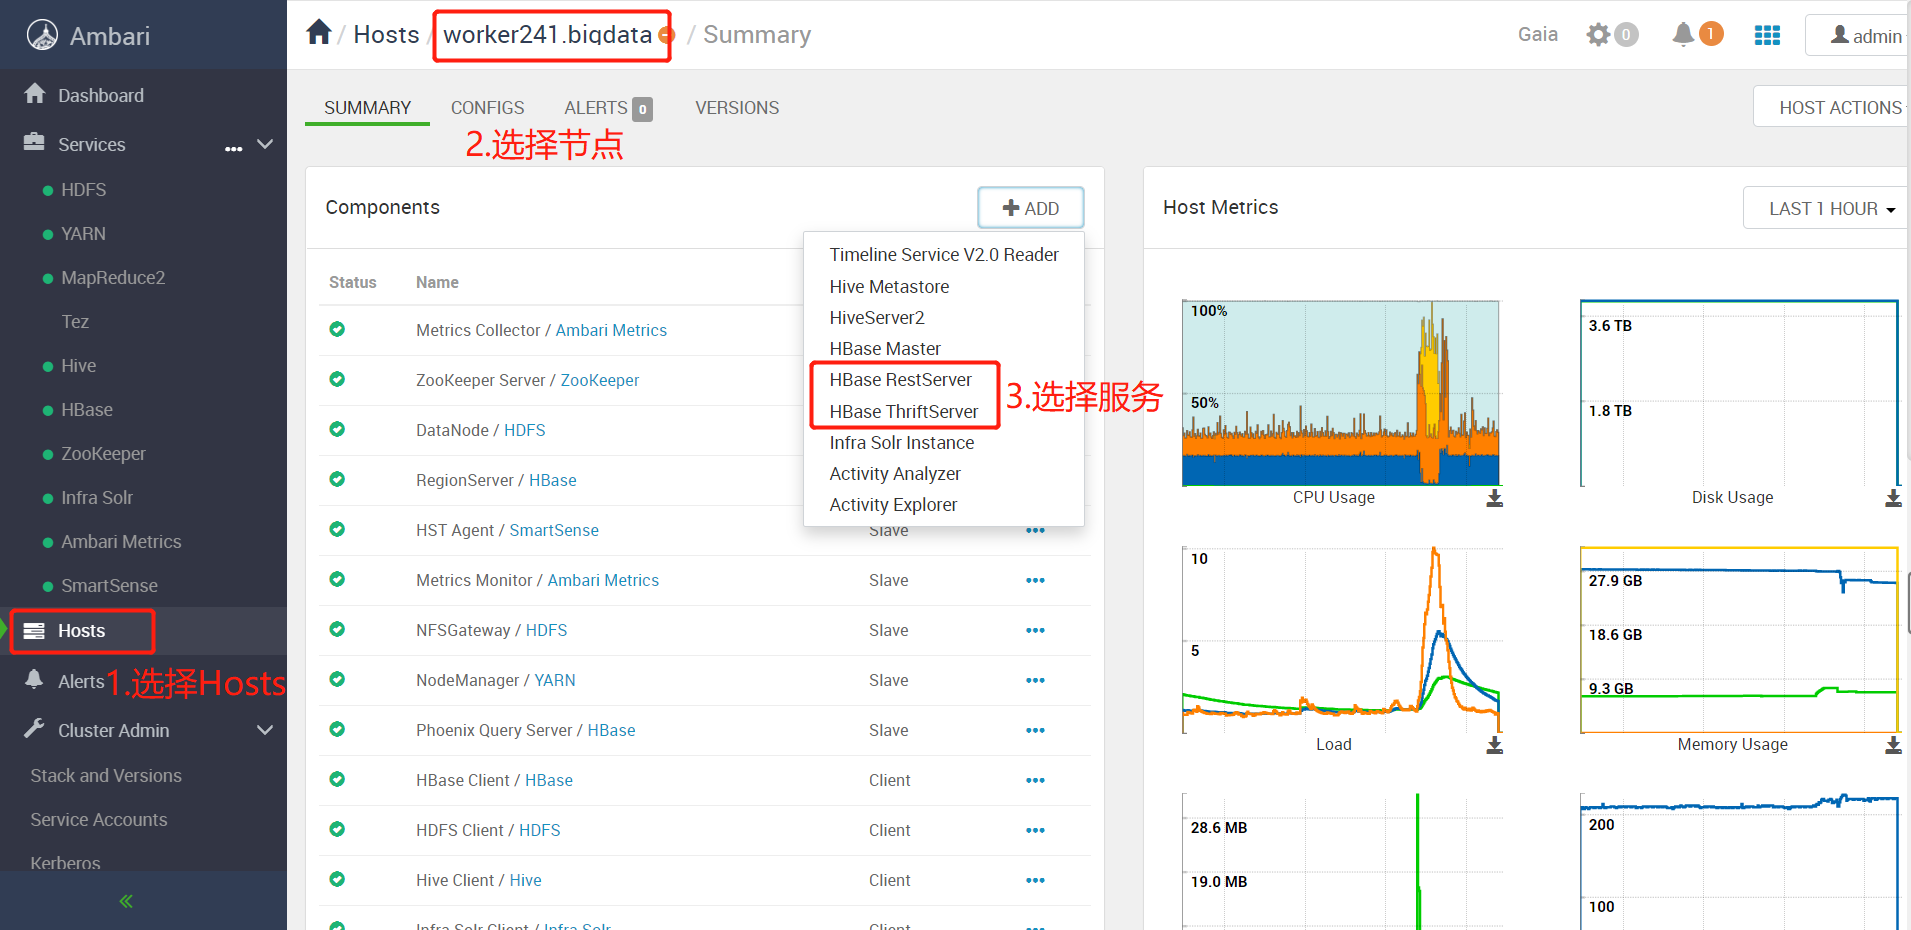Open Stack and Versions in sidebar
This screenshot has height=930, width=1911.
[106, 776]
